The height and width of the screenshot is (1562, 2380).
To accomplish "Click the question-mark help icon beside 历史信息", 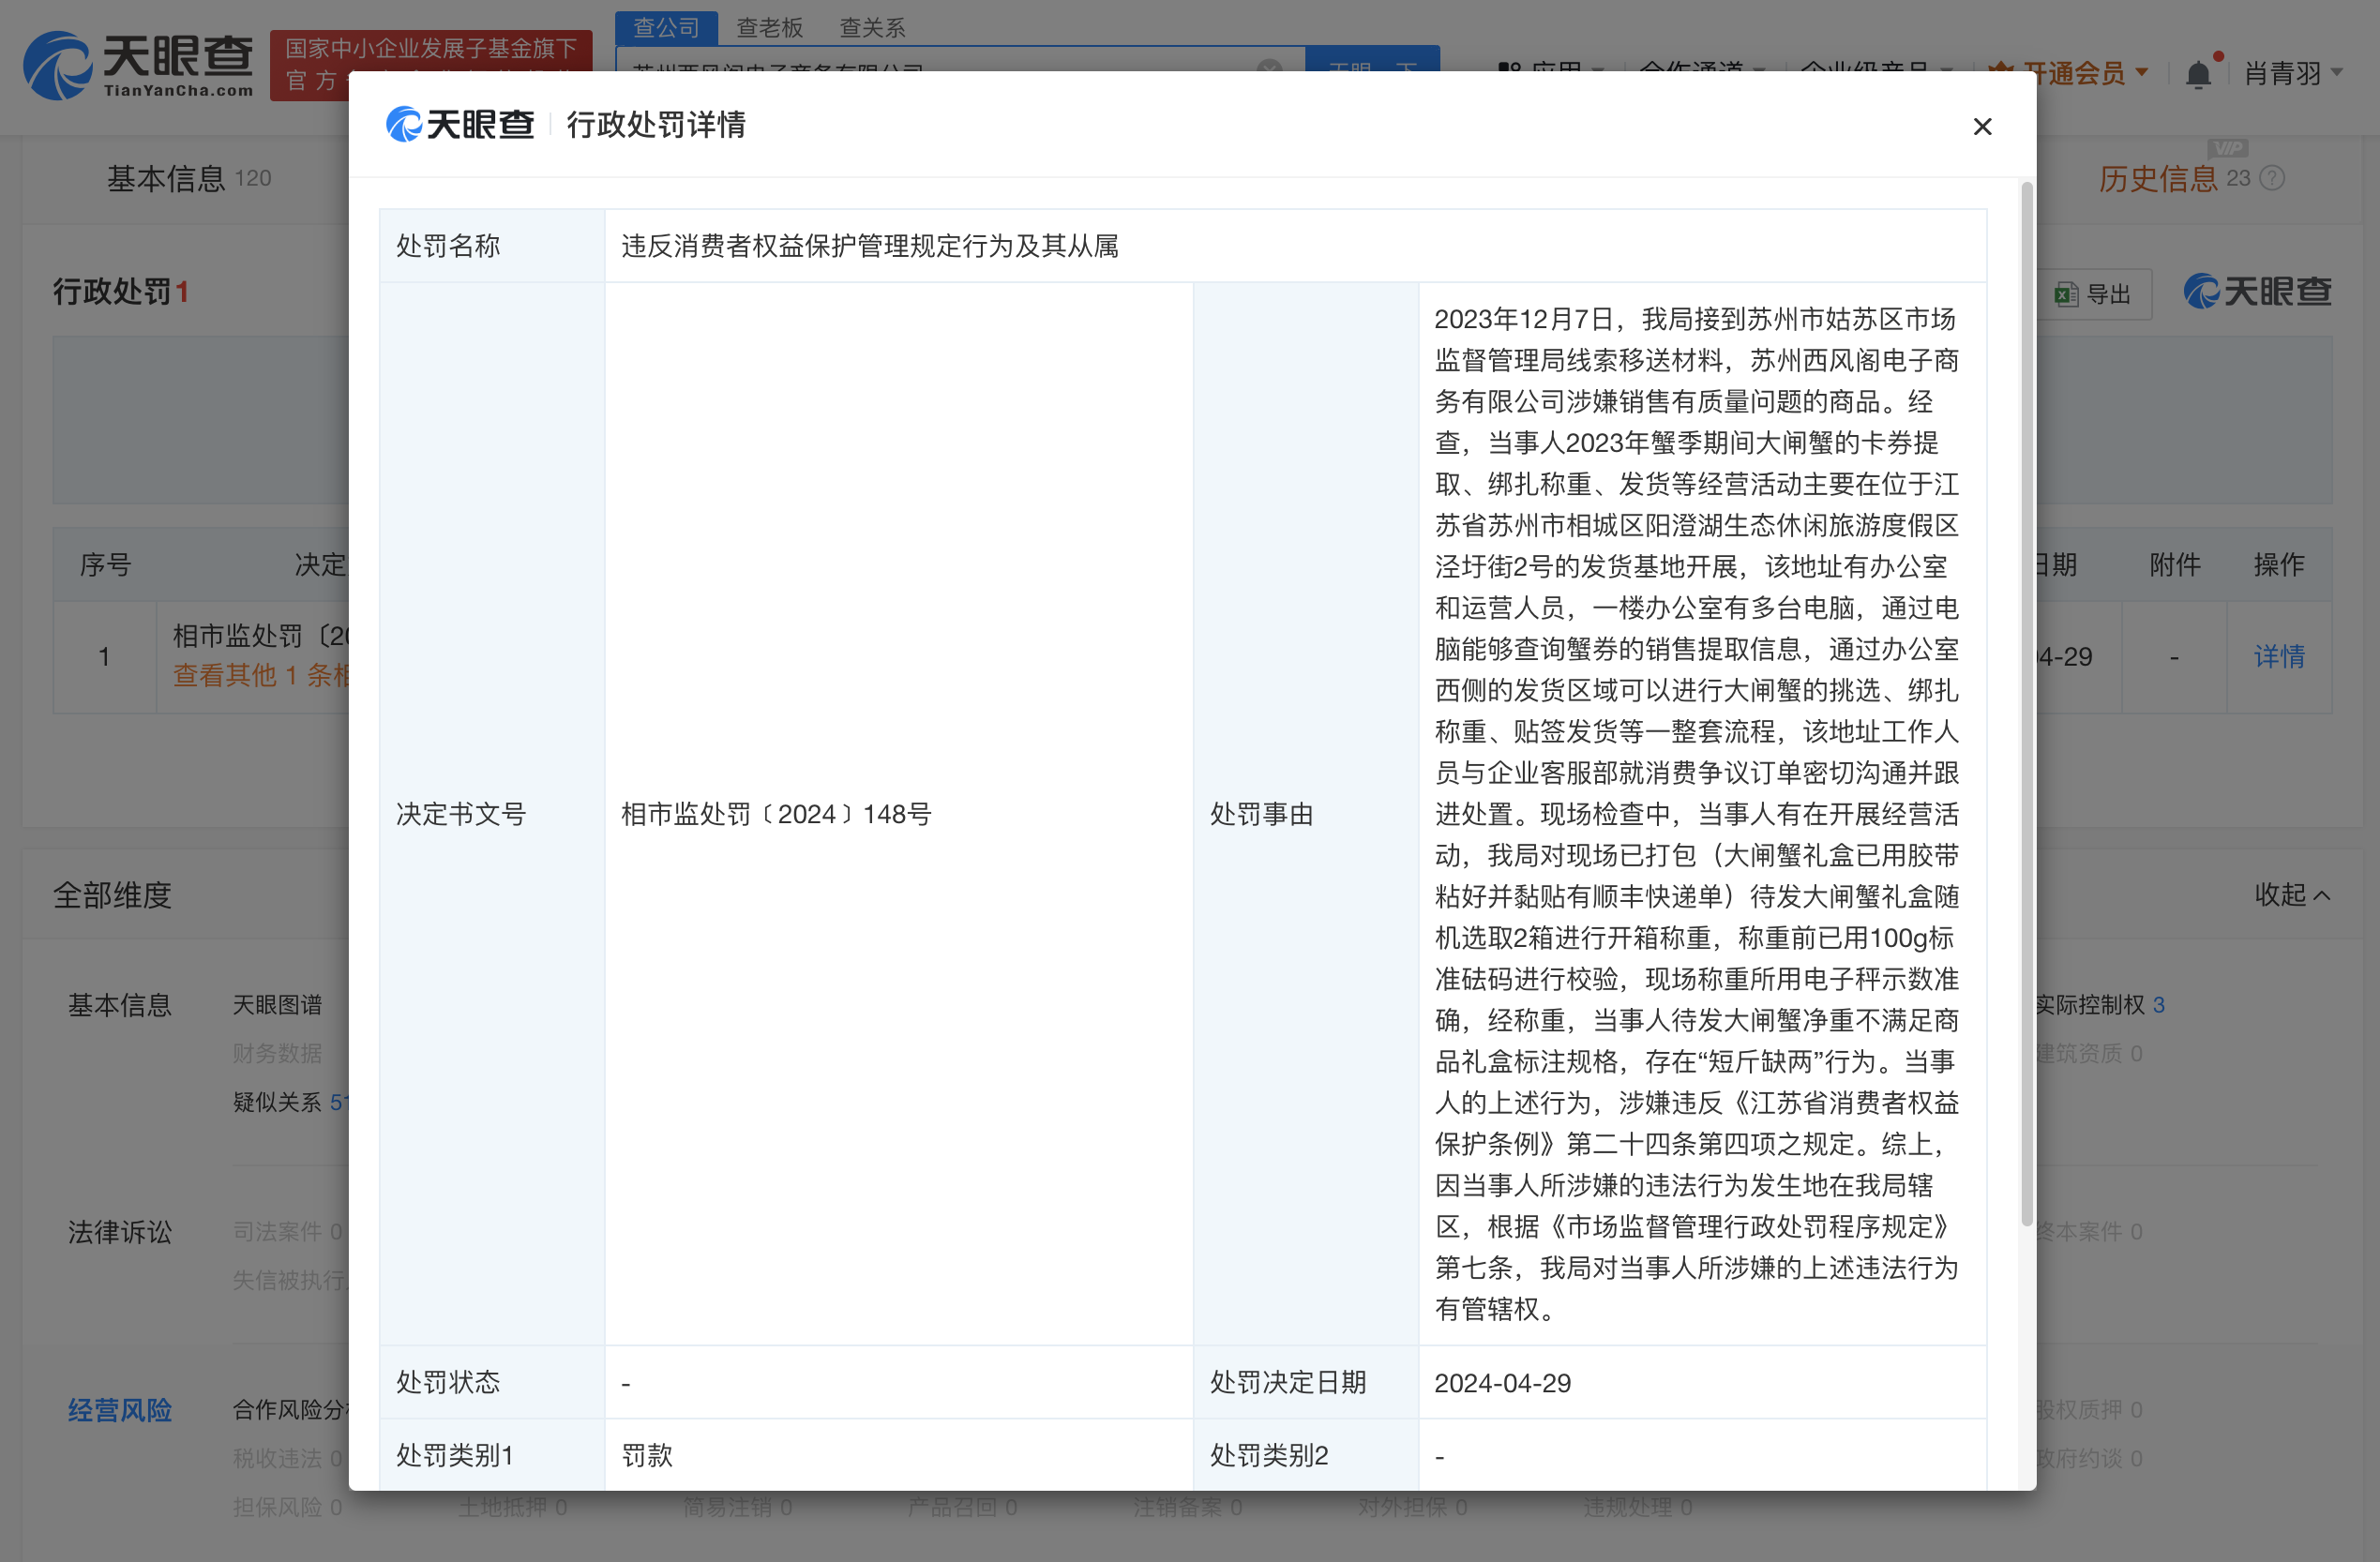I will (2271, 178).
